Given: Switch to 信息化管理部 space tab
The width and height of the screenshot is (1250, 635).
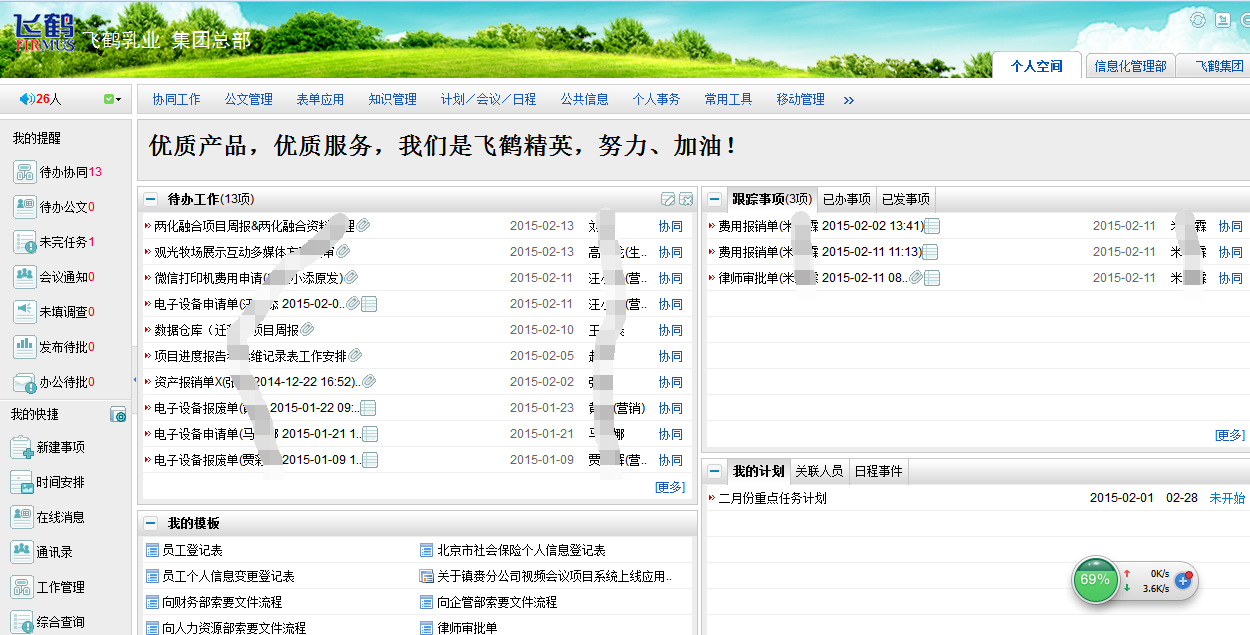Looking at the screenshot, I should click(1130, 66).
